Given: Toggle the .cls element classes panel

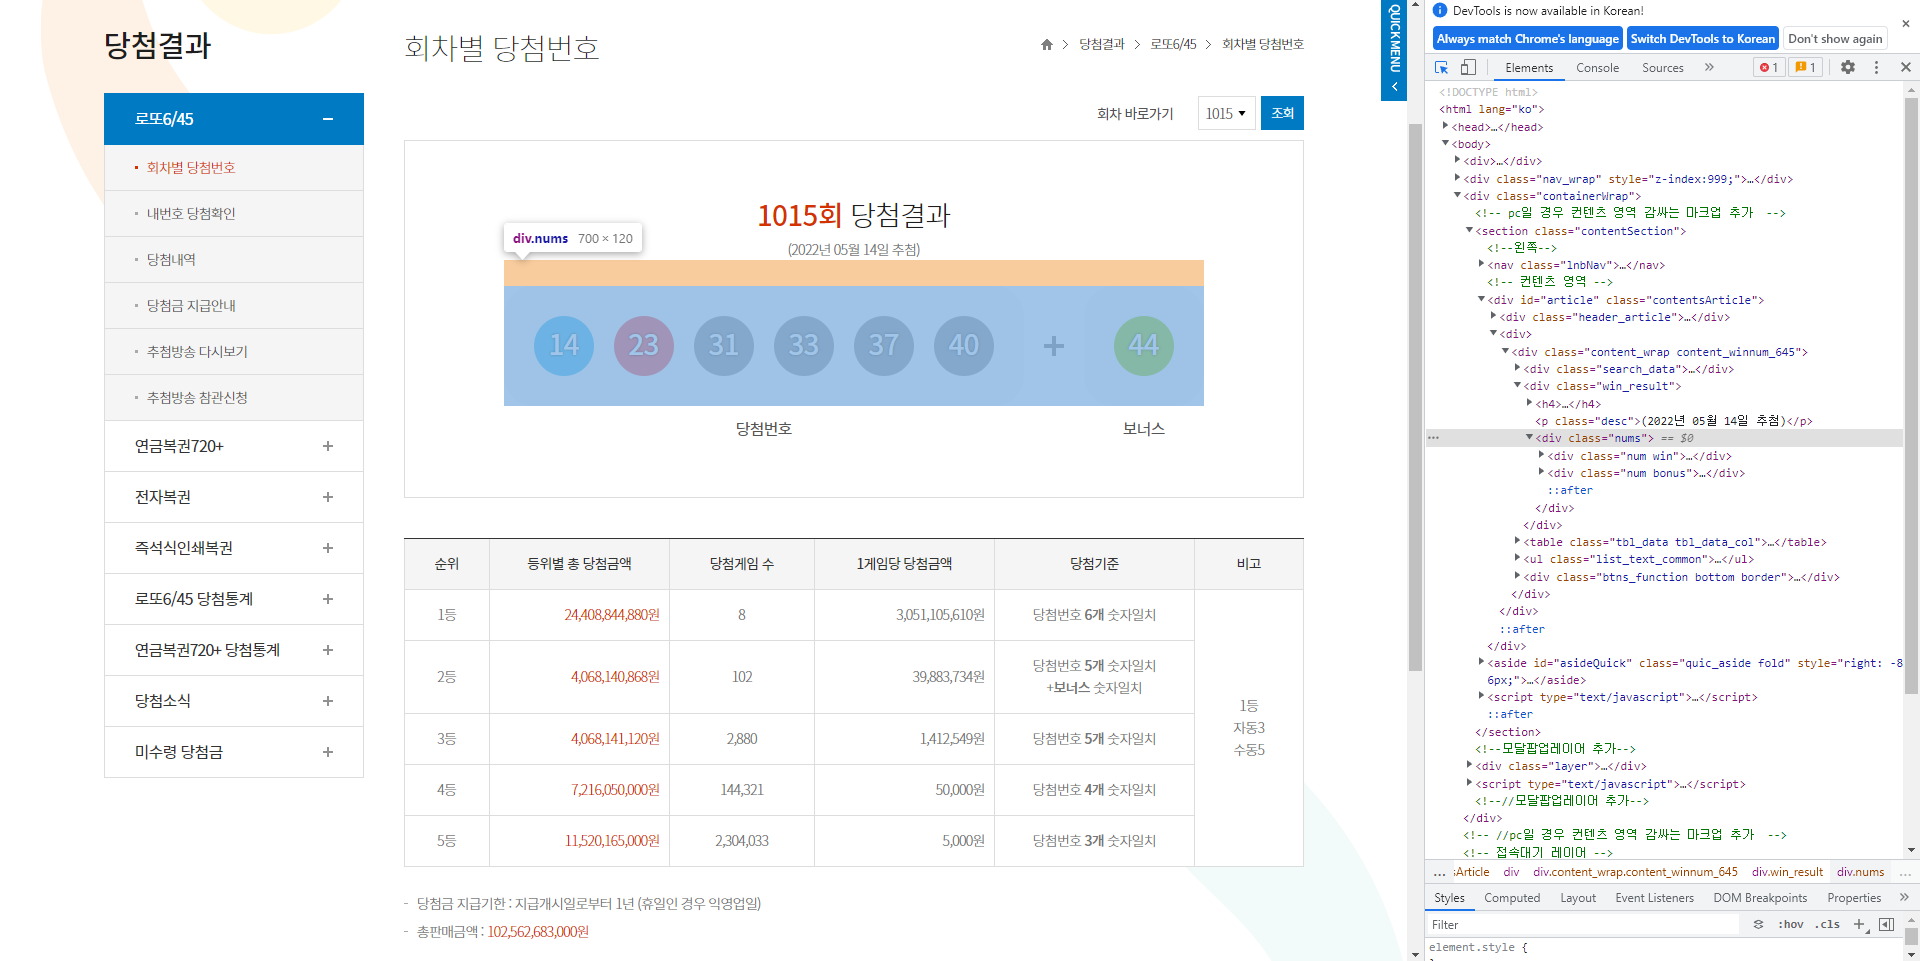Looking at the screenshot, I should 1828,924.
